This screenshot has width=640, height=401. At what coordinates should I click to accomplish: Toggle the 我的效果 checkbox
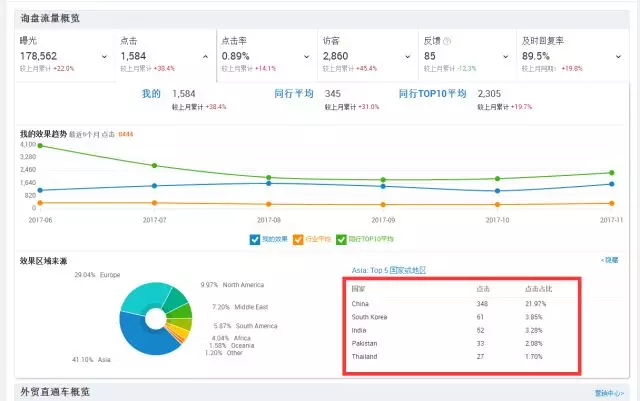pos(255,239)
